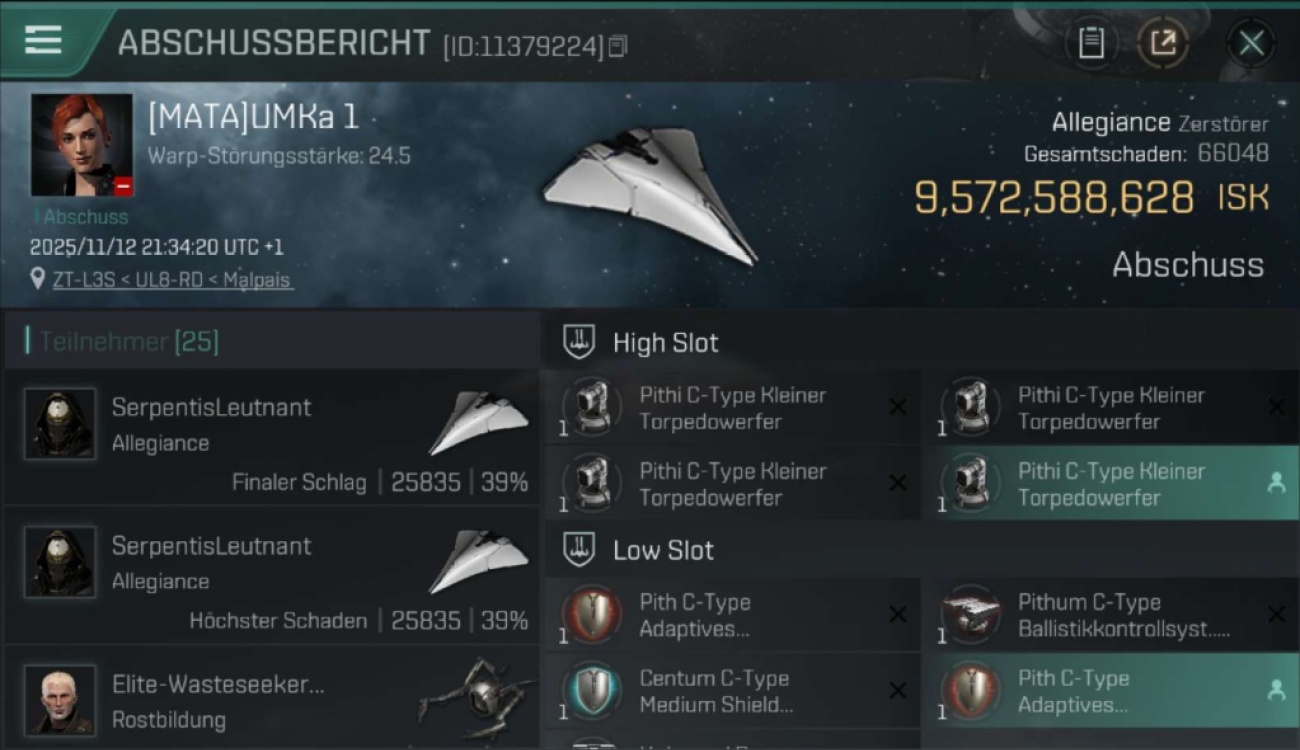Click the Centum C-Type Medium Shield module
This screenshot has width=1300, height=750.
(x=730, y=691)
